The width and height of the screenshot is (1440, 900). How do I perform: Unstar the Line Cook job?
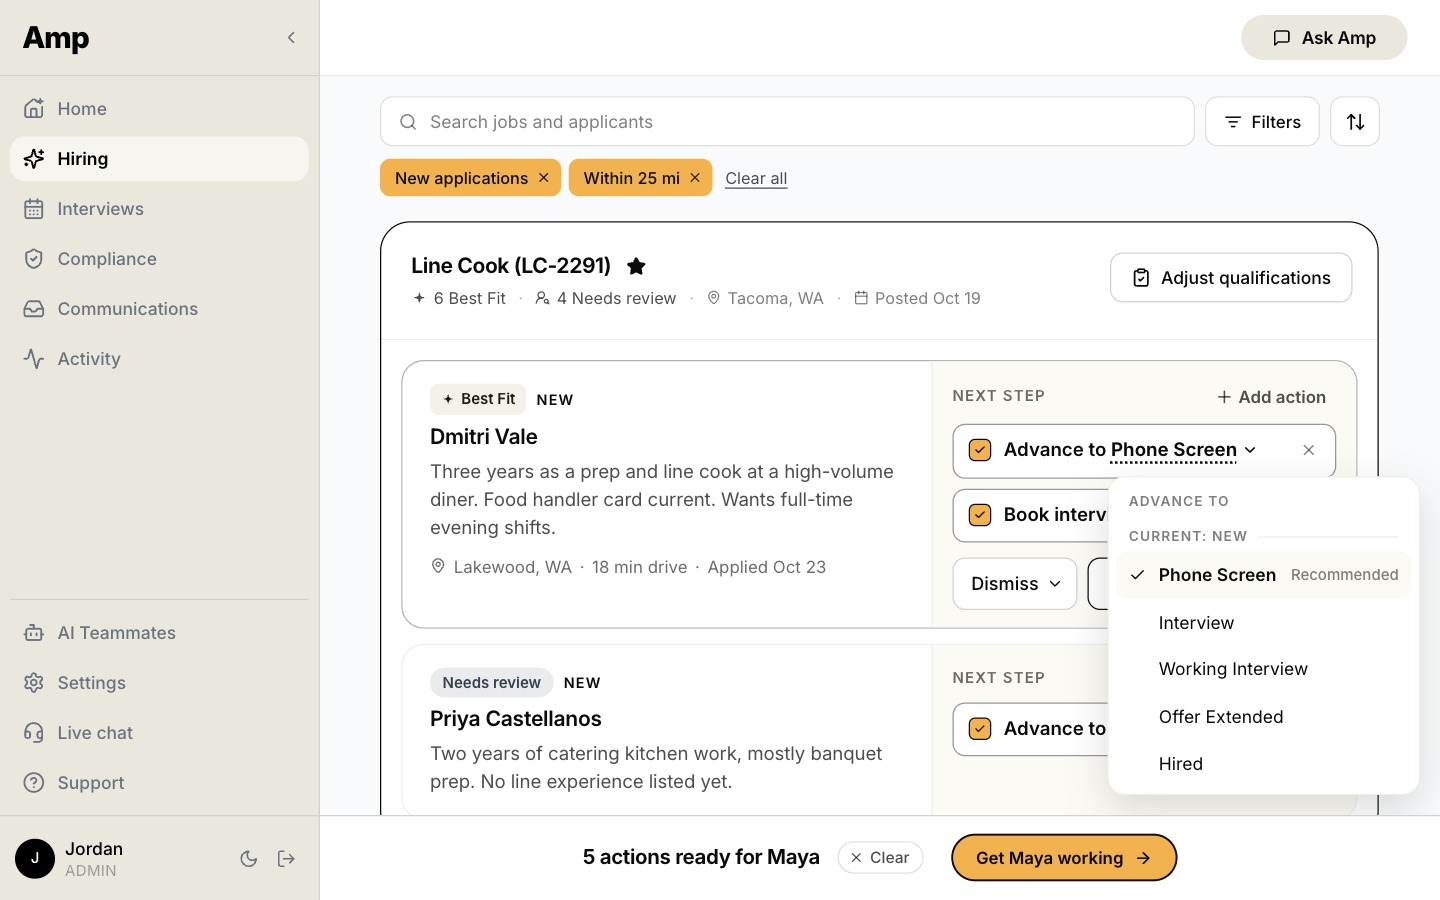[636, 266]
